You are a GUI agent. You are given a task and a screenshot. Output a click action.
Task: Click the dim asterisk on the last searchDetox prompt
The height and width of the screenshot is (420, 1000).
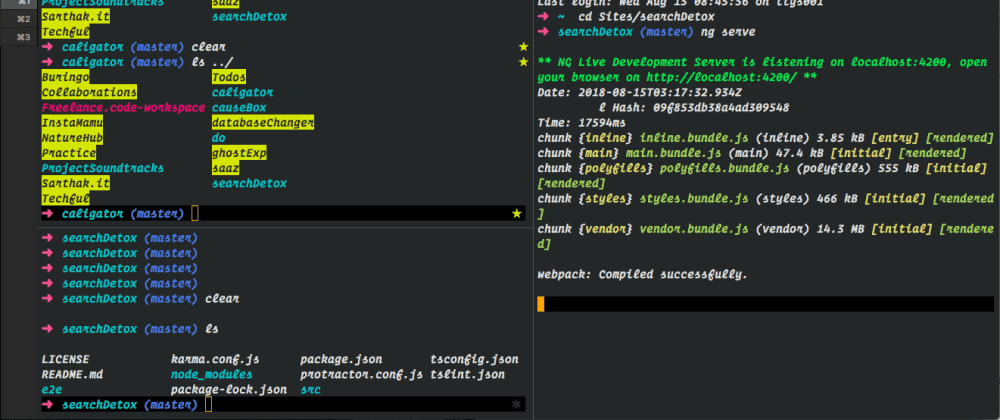pyautogui.click(x=517, y=405)
